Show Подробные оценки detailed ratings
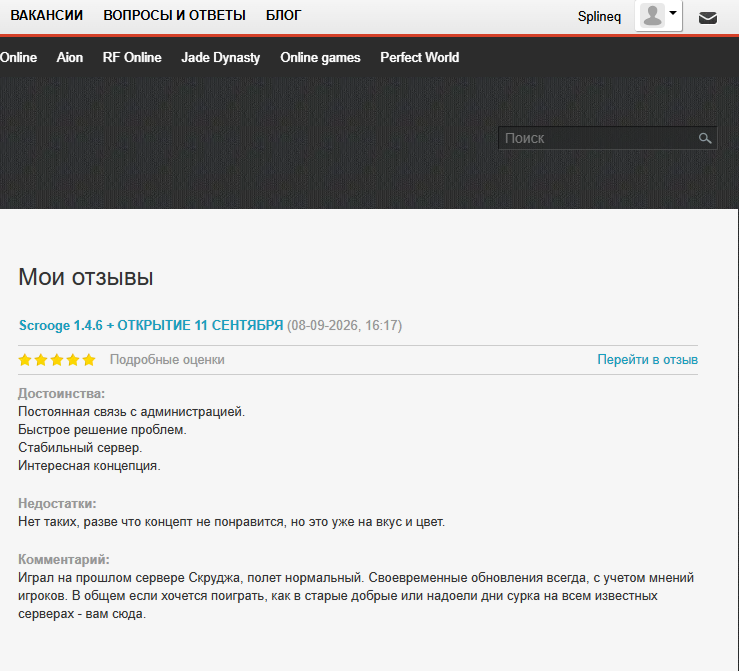 (167, 360)
